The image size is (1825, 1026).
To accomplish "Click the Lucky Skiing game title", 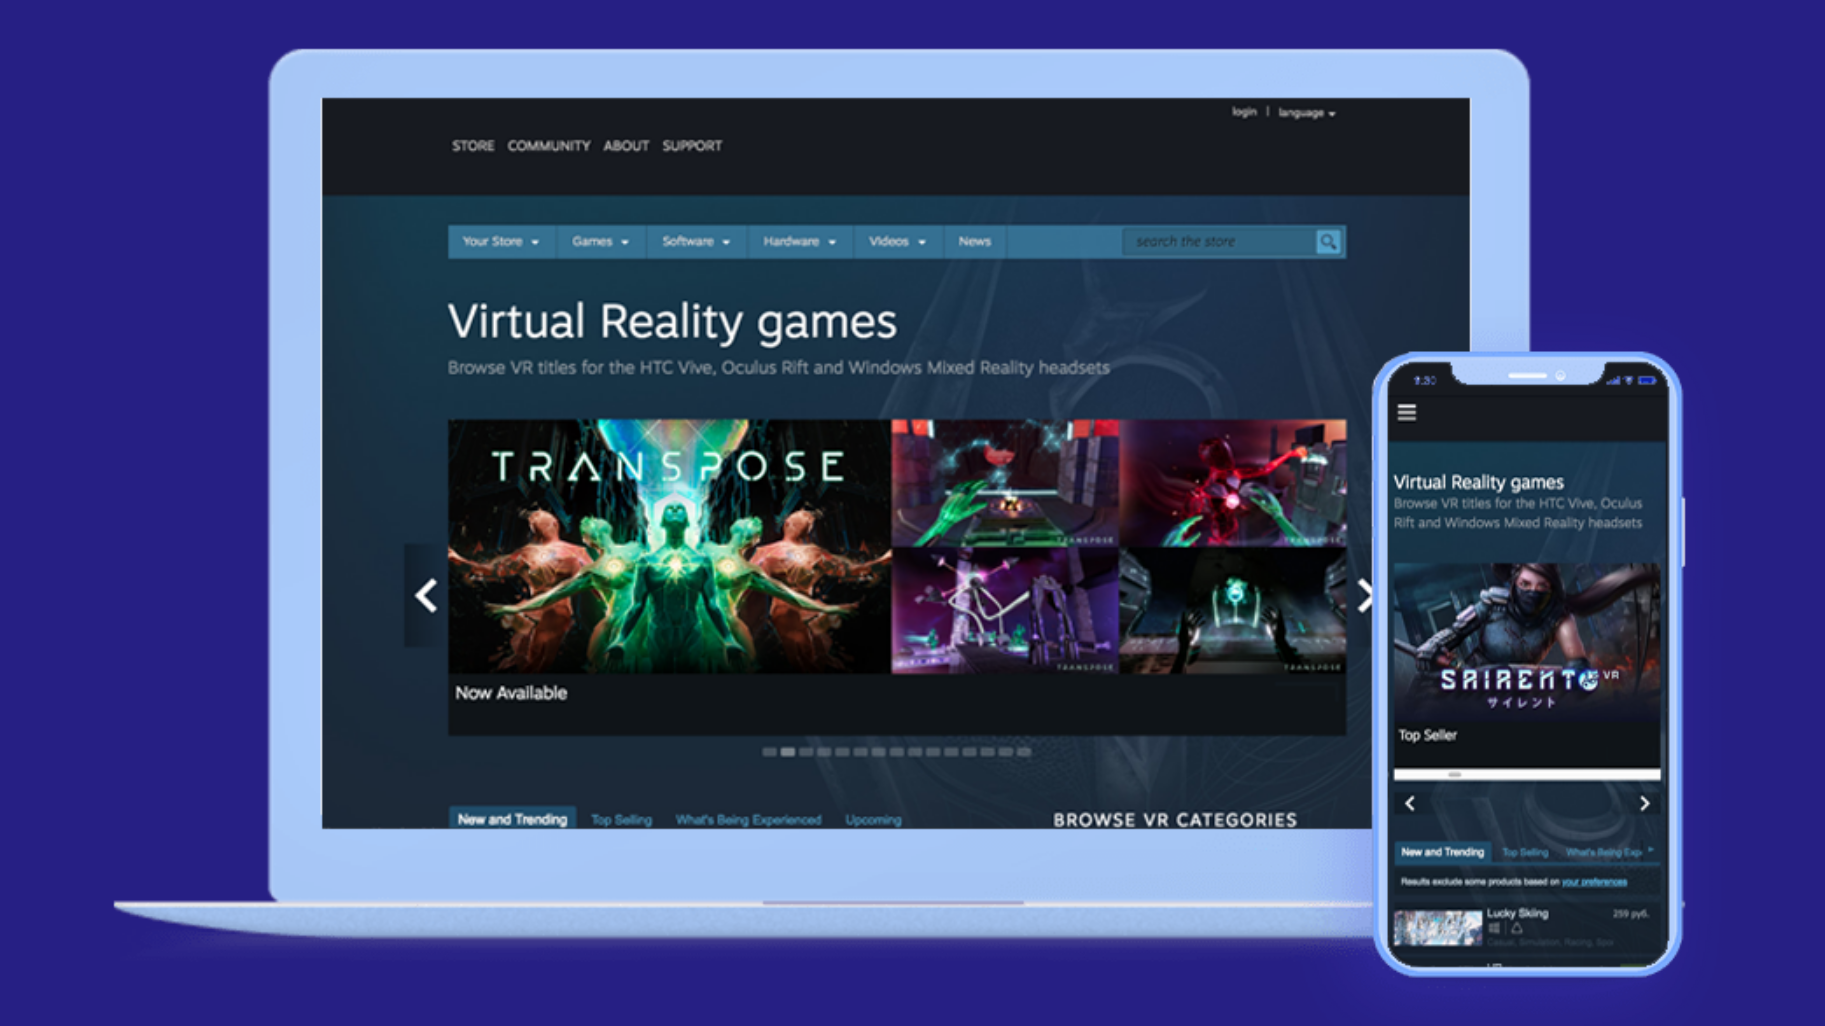I will tap(1517, 913).
